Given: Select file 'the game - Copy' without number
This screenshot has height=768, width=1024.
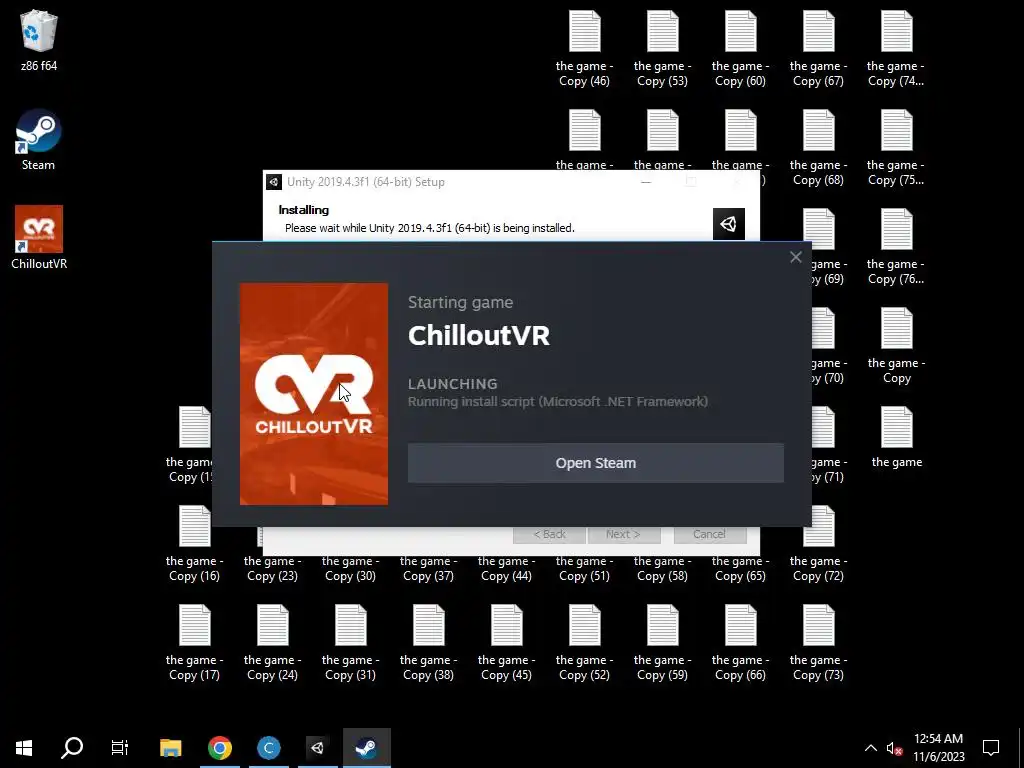Looking at the screenshot, I should [896, 346].
